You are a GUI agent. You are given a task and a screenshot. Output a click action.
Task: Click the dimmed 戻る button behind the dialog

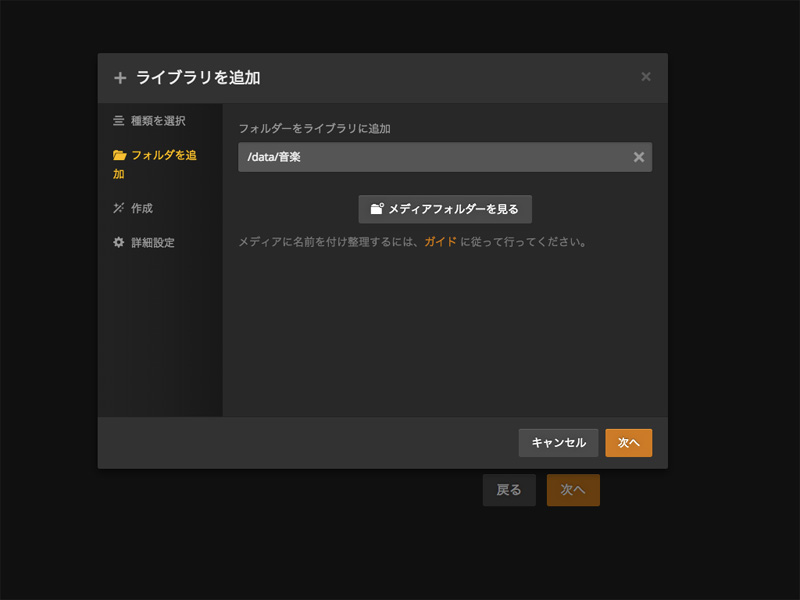pos(509,490)
